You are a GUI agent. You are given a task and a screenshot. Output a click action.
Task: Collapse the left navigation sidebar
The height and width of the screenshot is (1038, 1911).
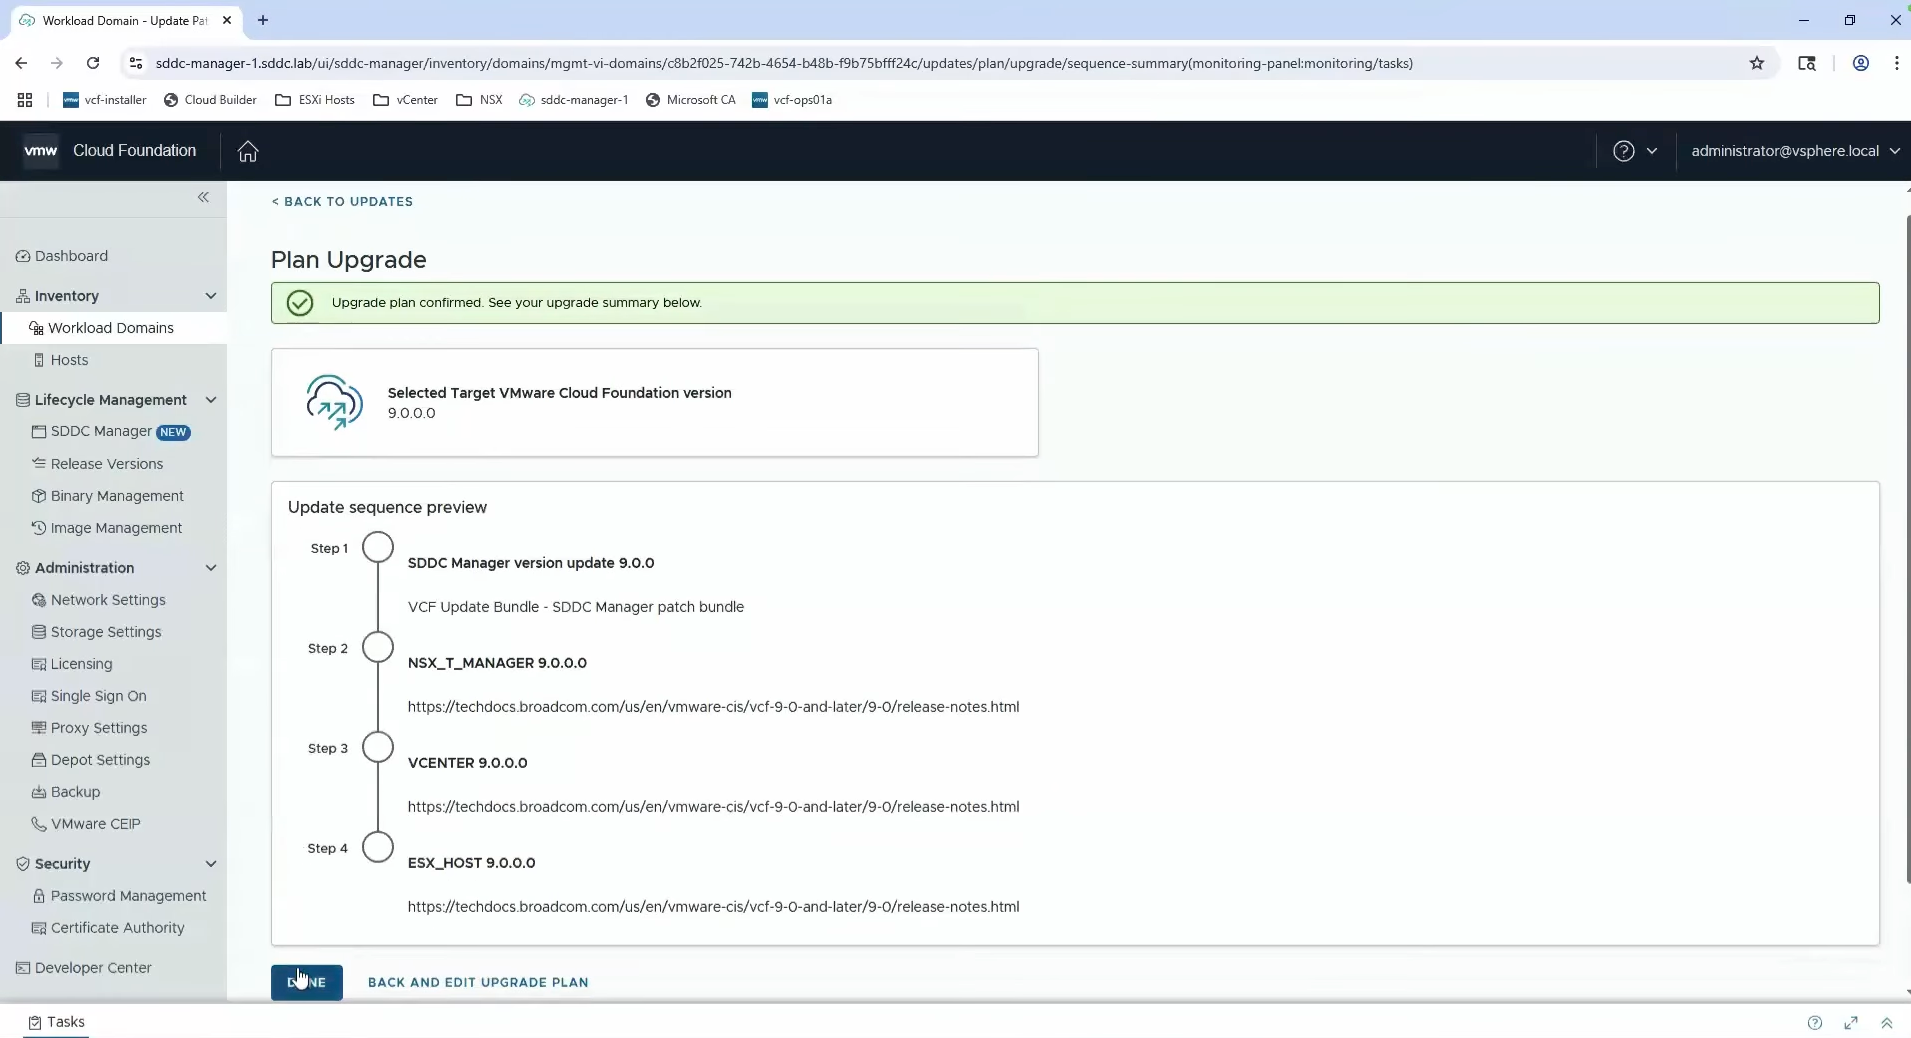pyautogui.click(x=203, y=198)
